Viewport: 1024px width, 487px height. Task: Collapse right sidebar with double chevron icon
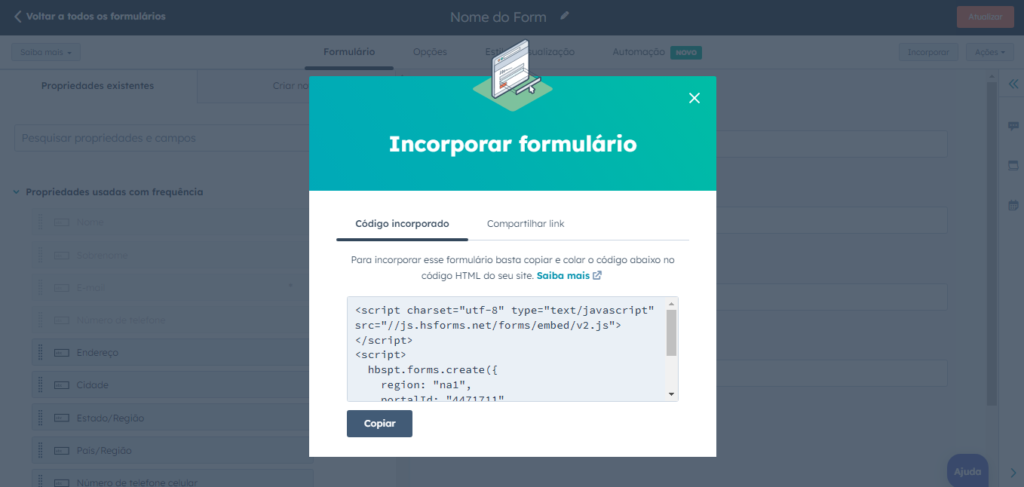coord(1013,84)
